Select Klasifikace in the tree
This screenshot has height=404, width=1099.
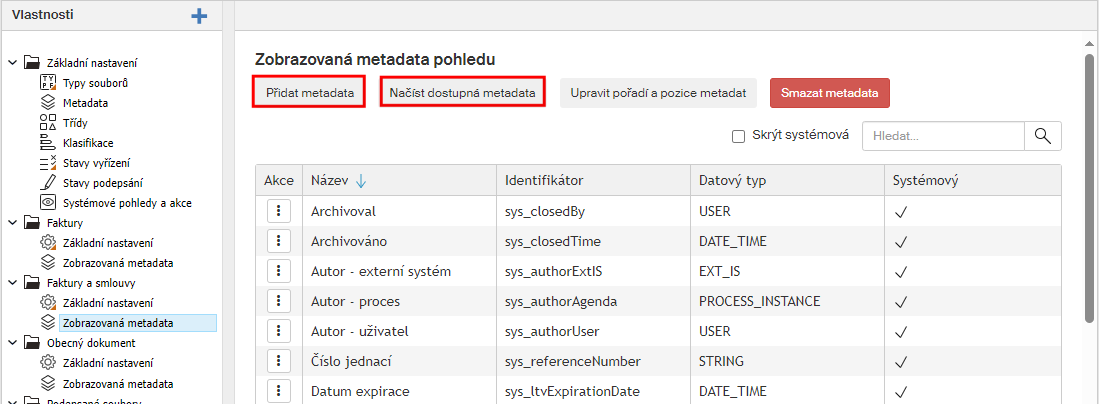tap(88, 143)
